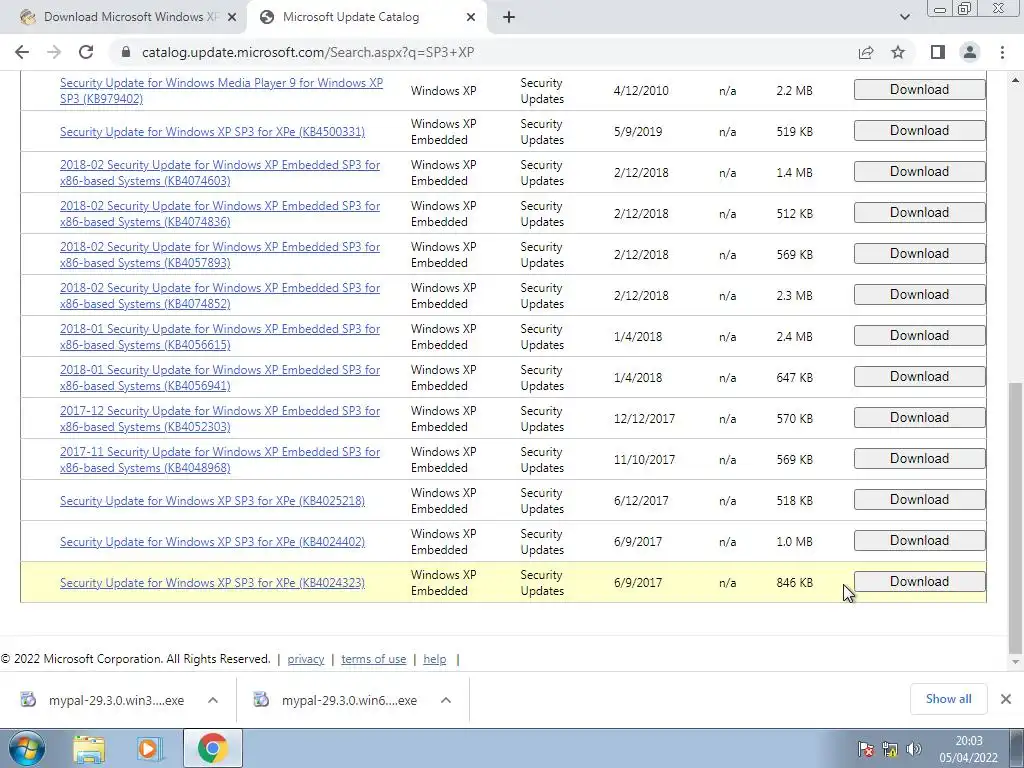
Task: Open Windows Explorer from taskbar
Action: pos(89,748)
